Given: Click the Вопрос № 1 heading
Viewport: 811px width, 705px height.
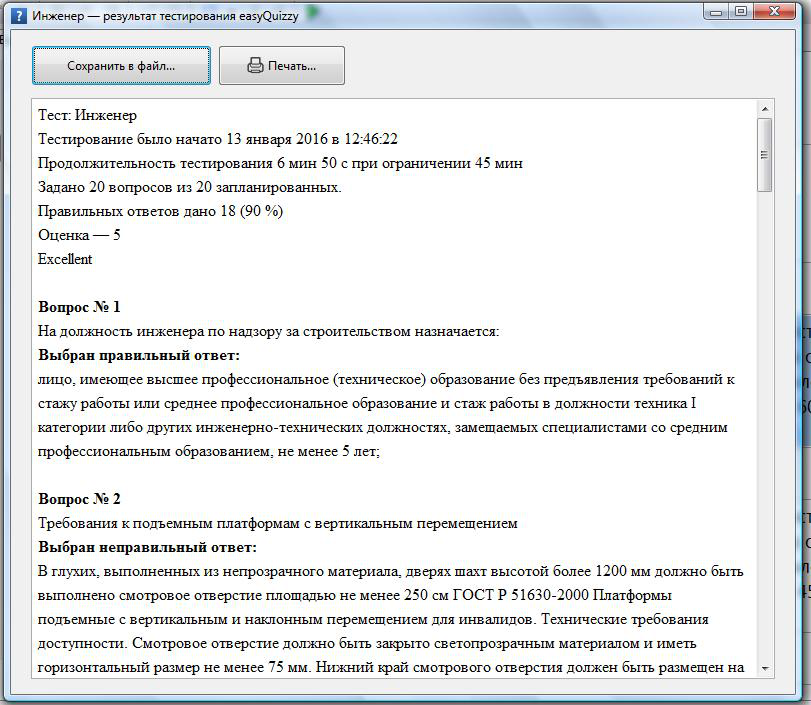Looking at the screenshot, I should coord(80,305).
